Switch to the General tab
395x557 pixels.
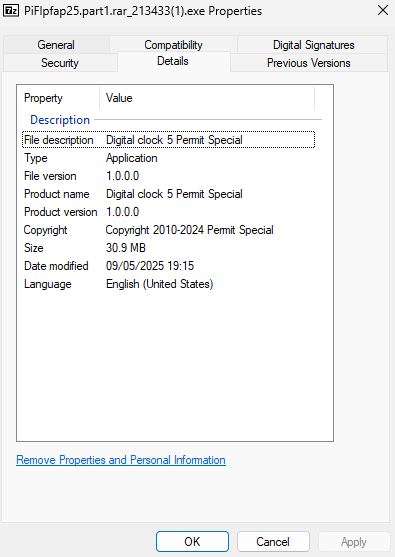tap(56, 45)
